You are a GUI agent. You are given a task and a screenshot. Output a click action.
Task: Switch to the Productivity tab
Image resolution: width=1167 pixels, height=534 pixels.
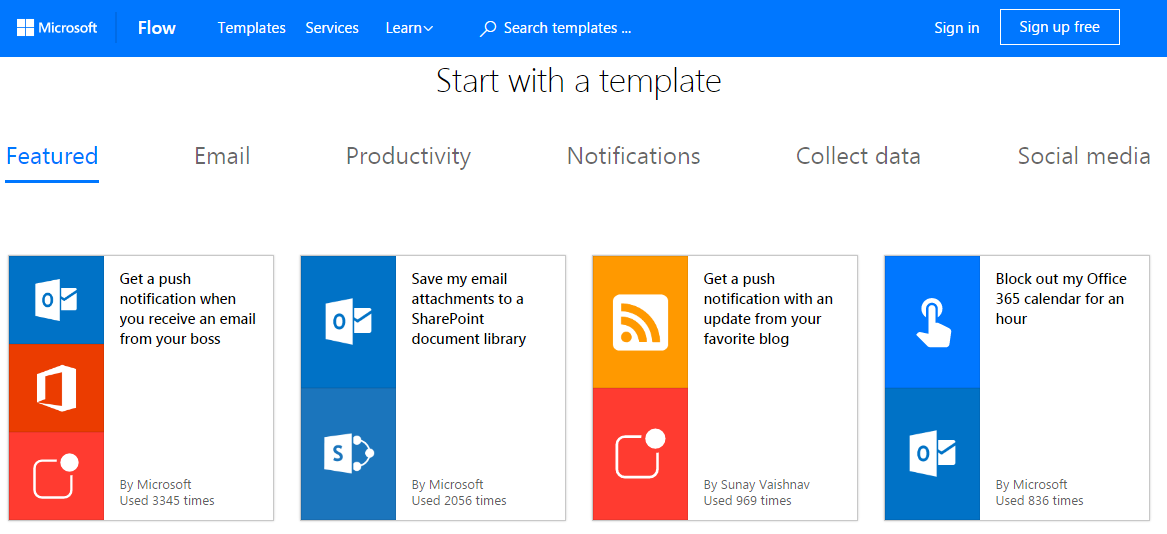pyautogui.click(x=409, y=156)
